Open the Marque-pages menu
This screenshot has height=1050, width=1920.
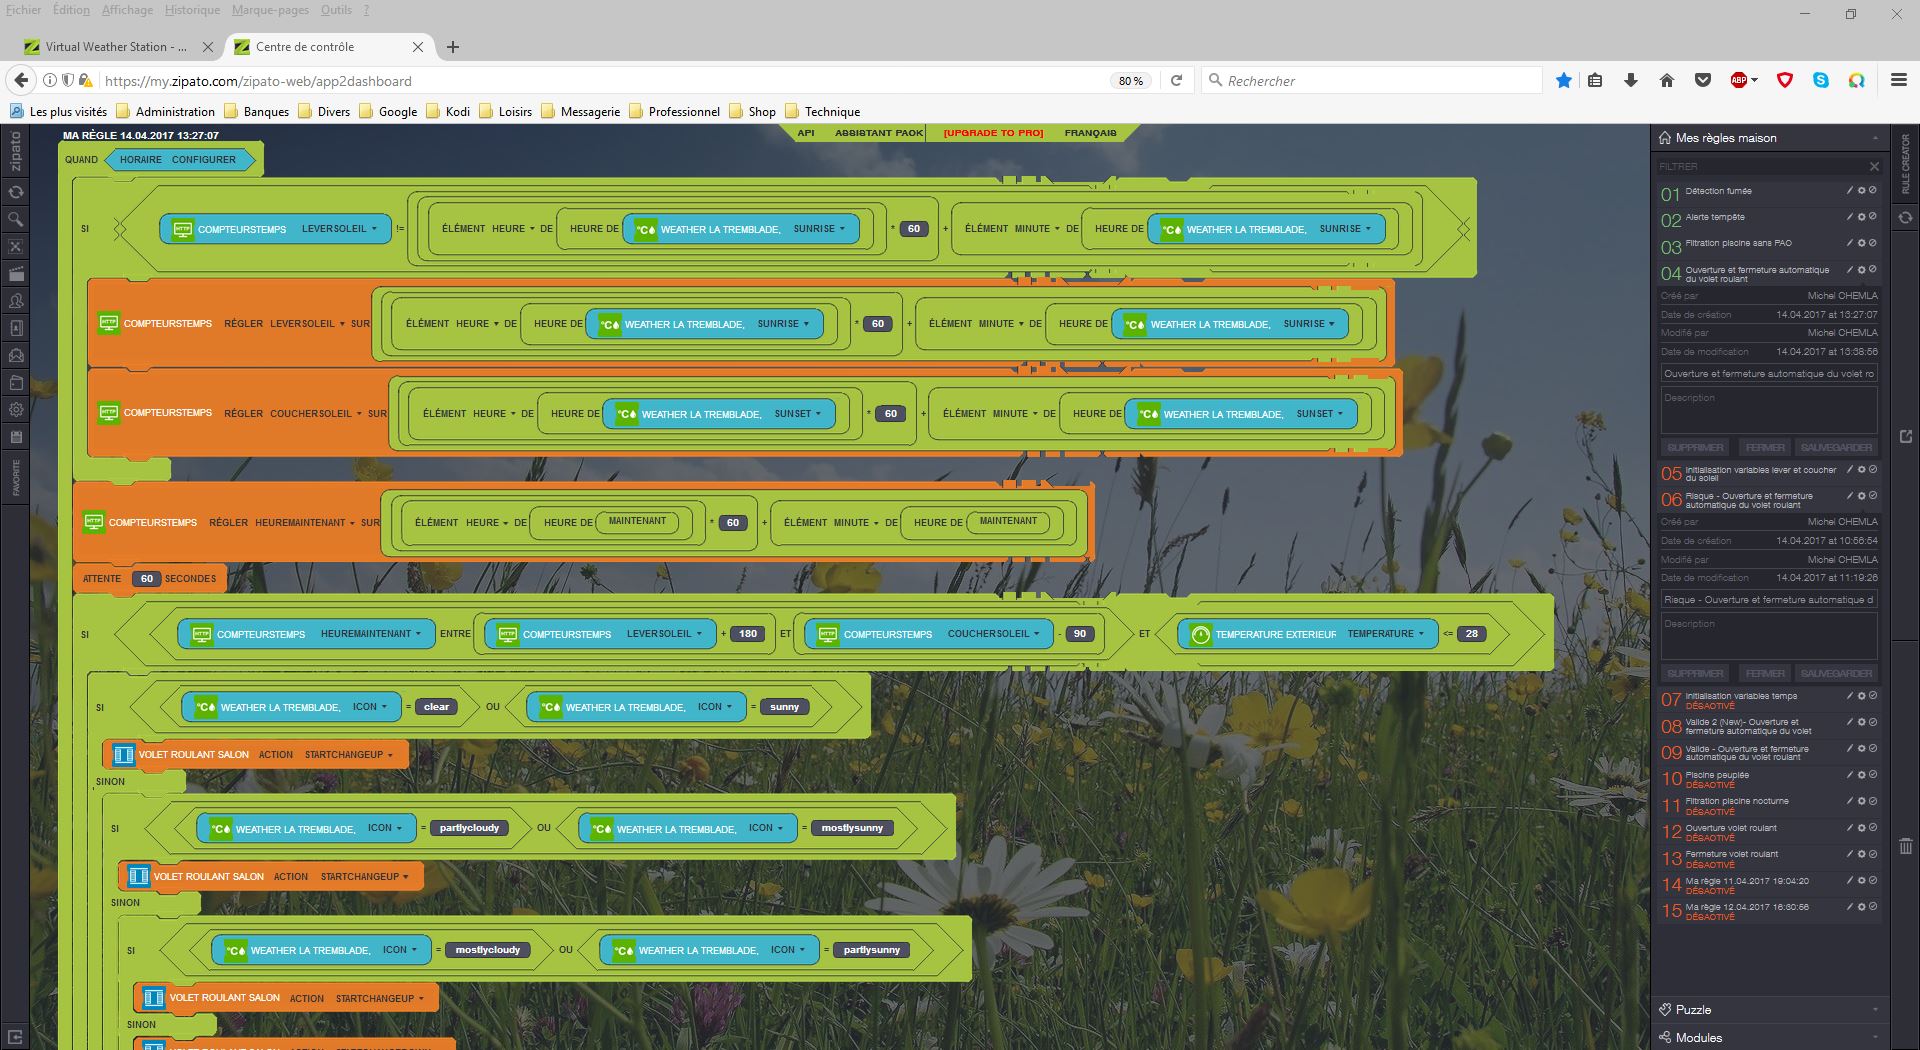pyautogui.click(x=270, y=10)
